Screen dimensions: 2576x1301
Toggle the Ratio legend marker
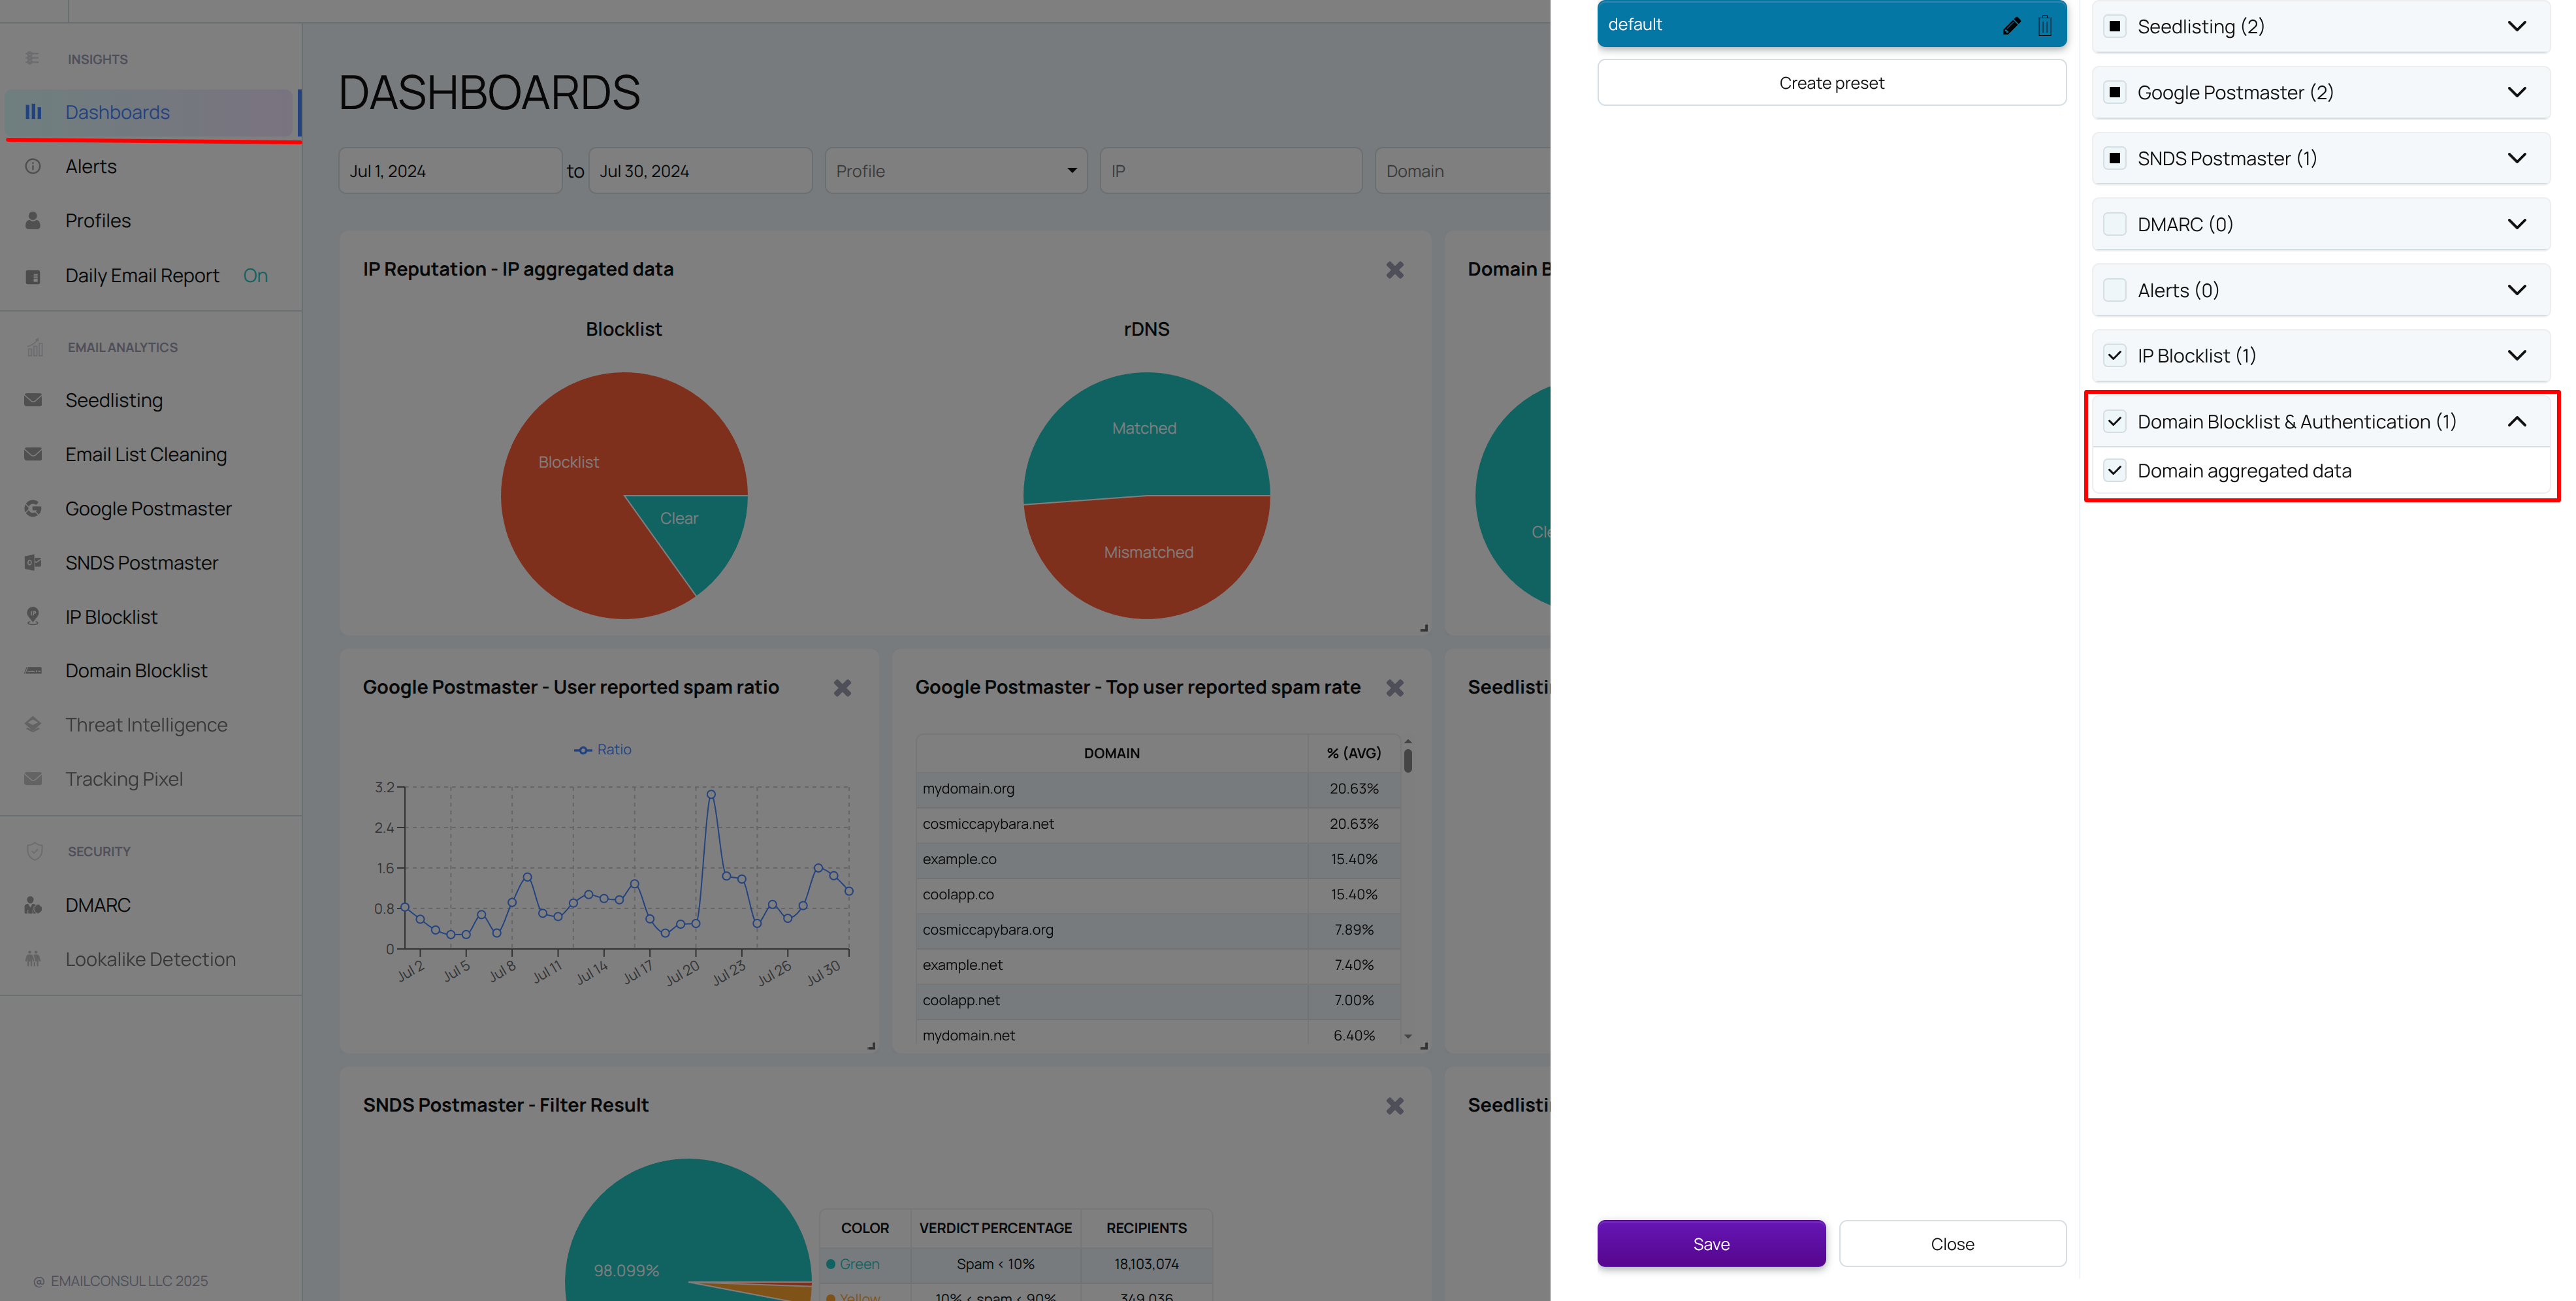(x=583, y=750)
